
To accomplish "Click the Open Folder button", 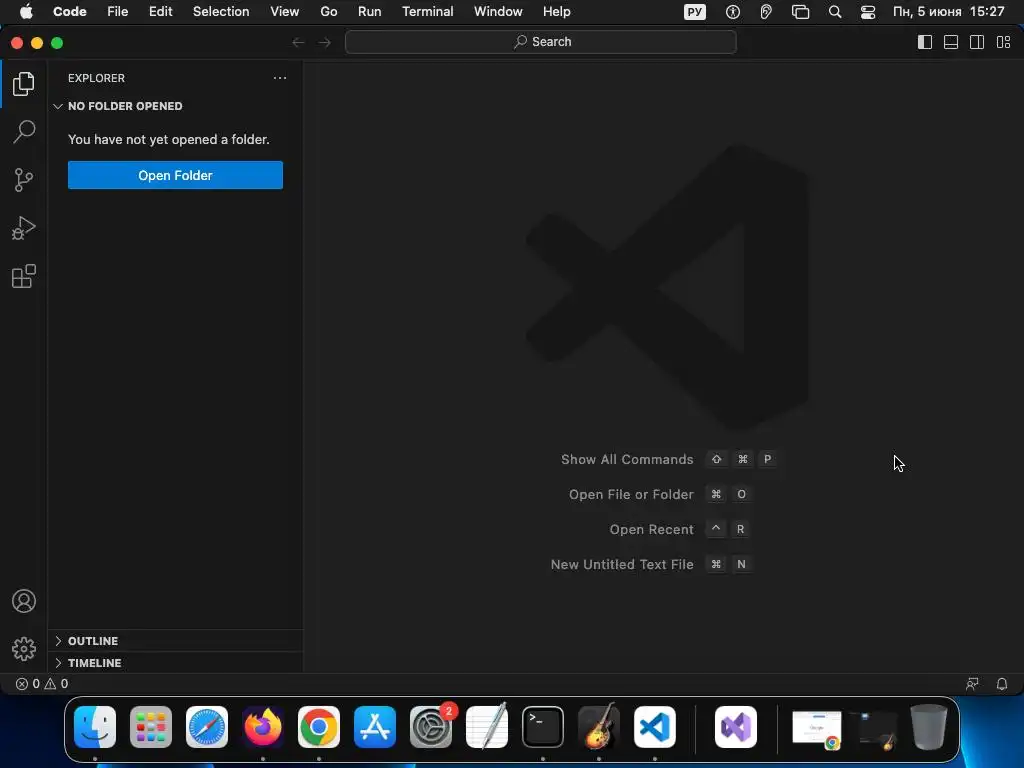I will click(175, 175).
